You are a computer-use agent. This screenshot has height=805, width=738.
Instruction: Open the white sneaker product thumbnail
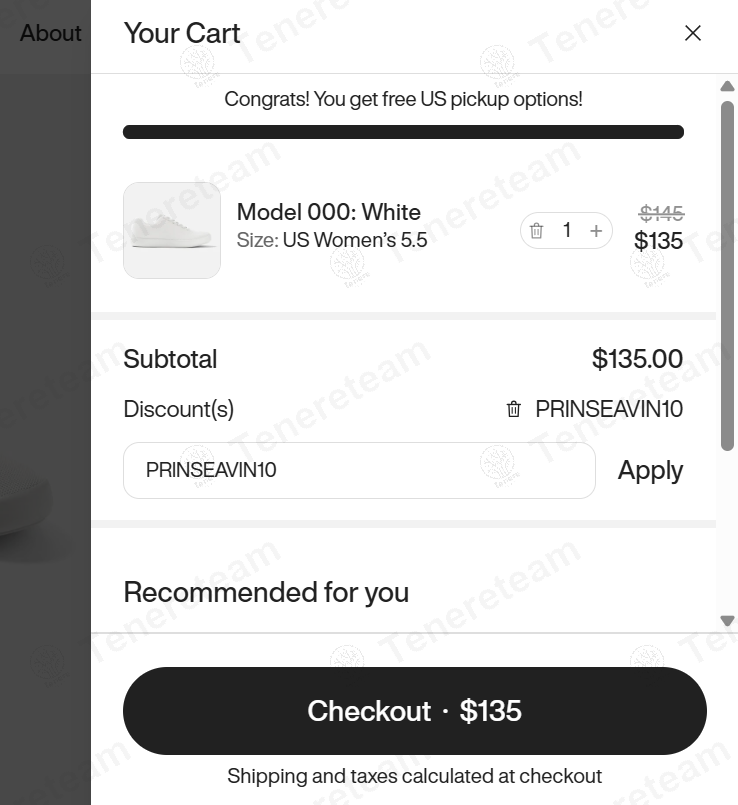[172, 230]
